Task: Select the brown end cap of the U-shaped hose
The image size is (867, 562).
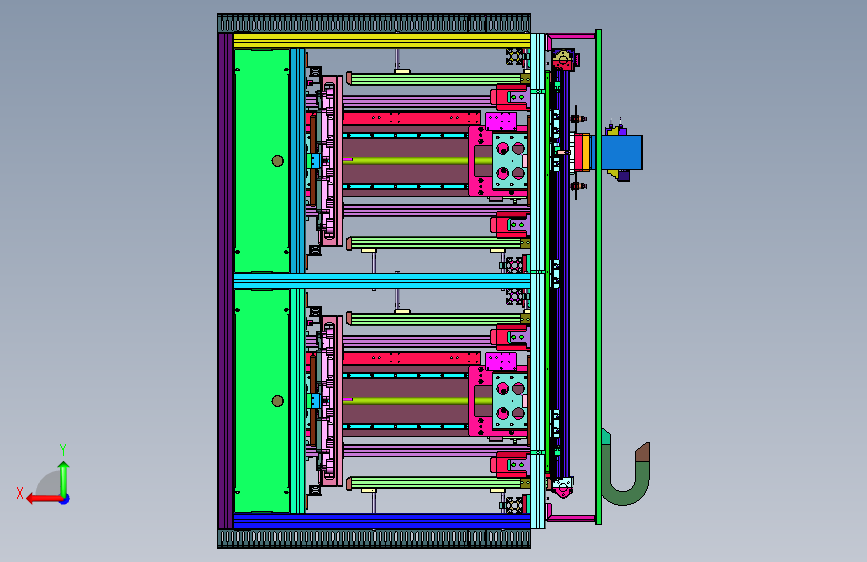Action: pos(643,452)
